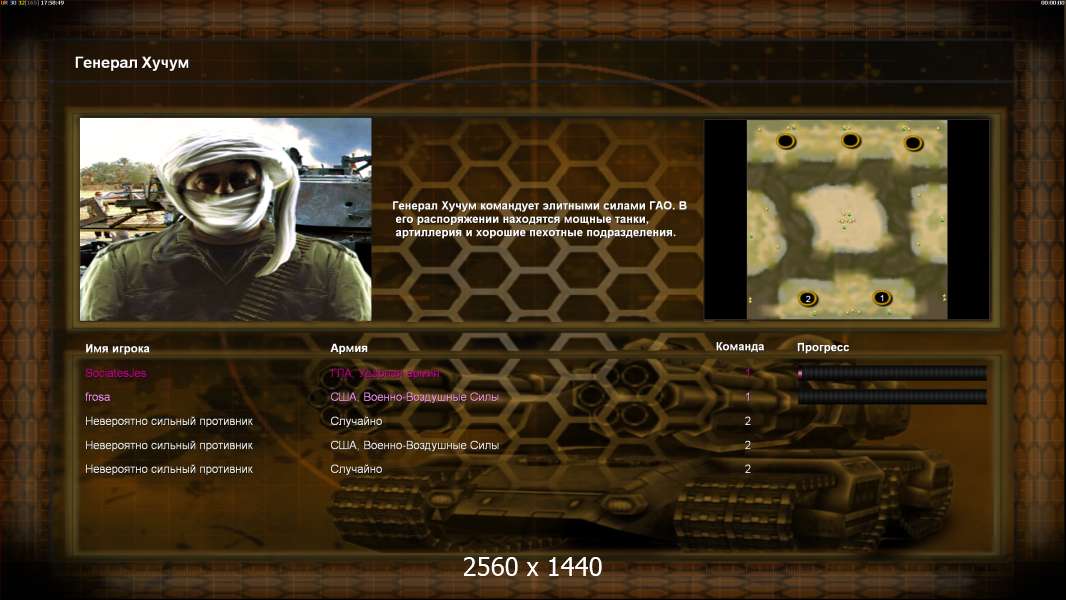Click the clock readout in top-left corner

[52, 3]
